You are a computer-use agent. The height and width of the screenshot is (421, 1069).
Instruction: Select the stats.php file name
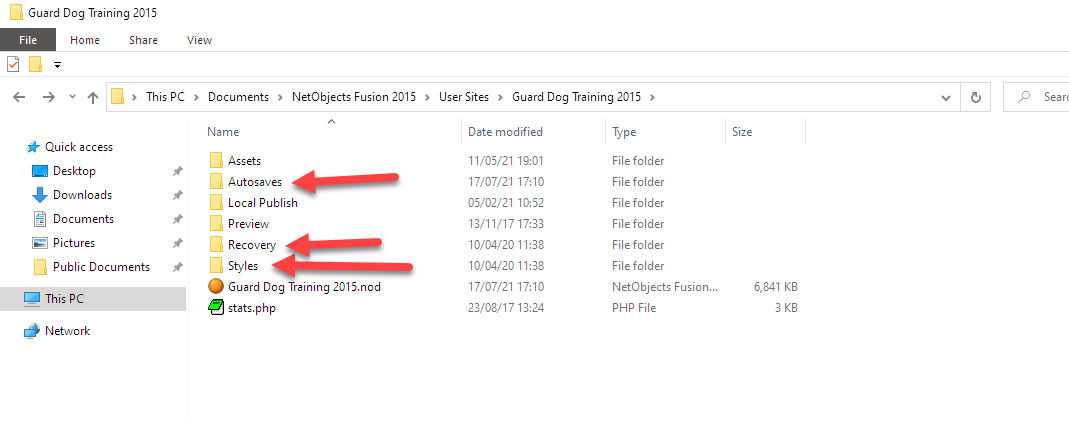click(252, 308)
